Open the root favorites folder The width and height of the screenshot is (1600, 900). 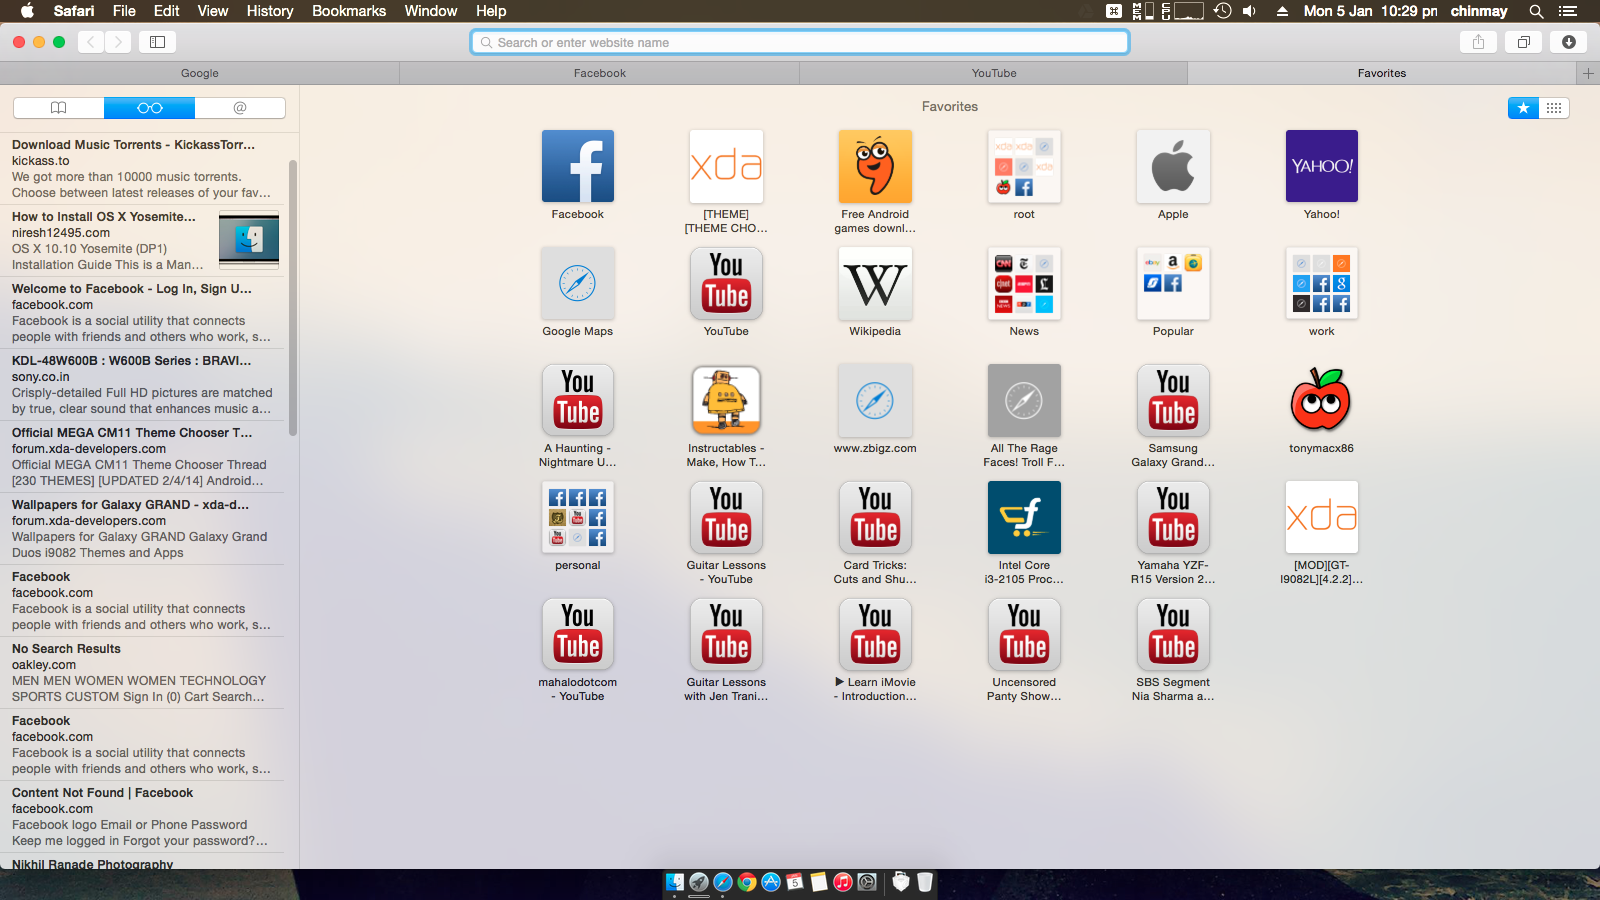tap(1024, 166)
